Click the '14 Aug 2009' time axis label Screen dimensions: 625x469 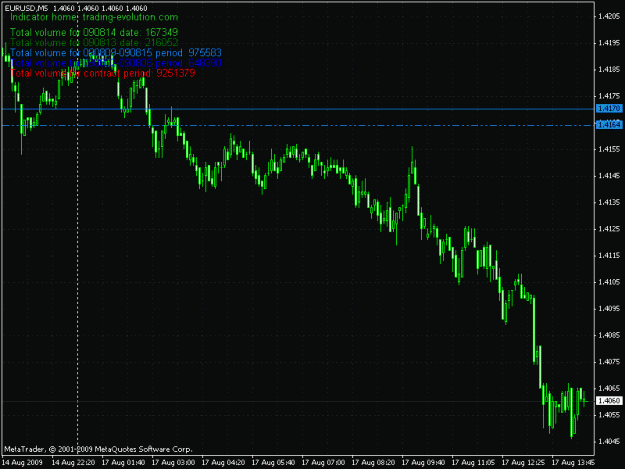coord(22,463)
